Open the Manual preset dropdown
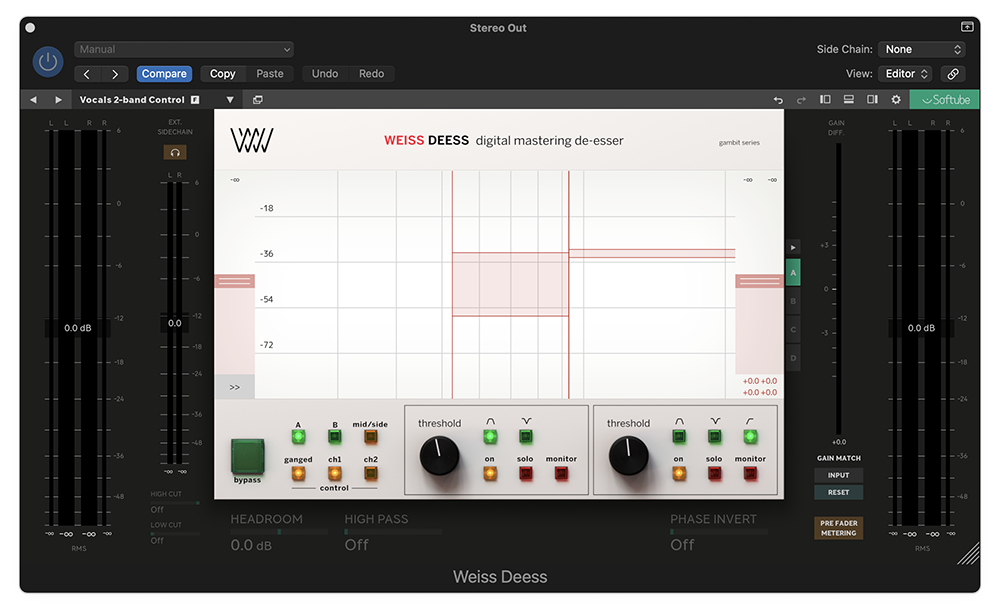 coord(184,49)
